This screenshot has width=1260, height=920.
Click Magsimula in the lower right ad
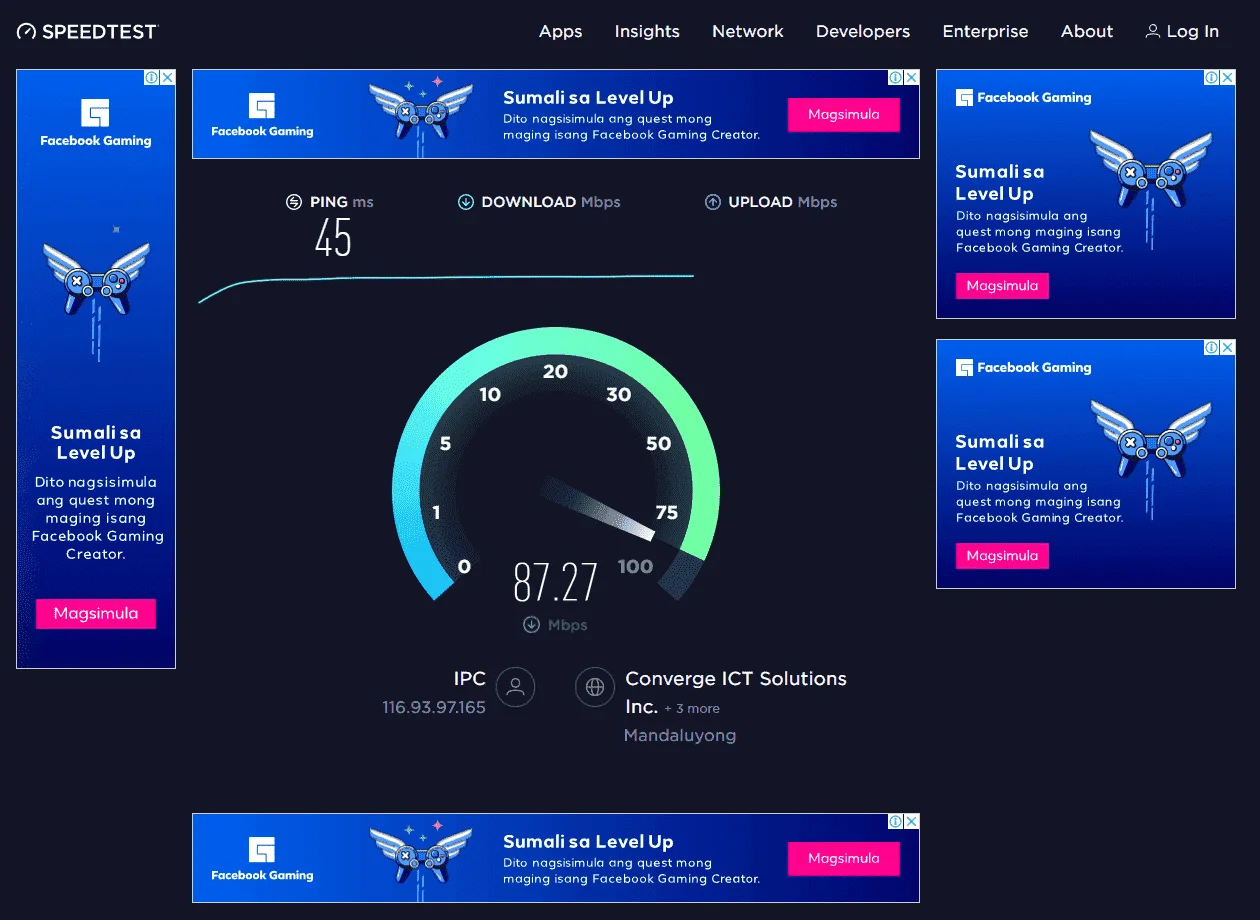coord(1002,555)
